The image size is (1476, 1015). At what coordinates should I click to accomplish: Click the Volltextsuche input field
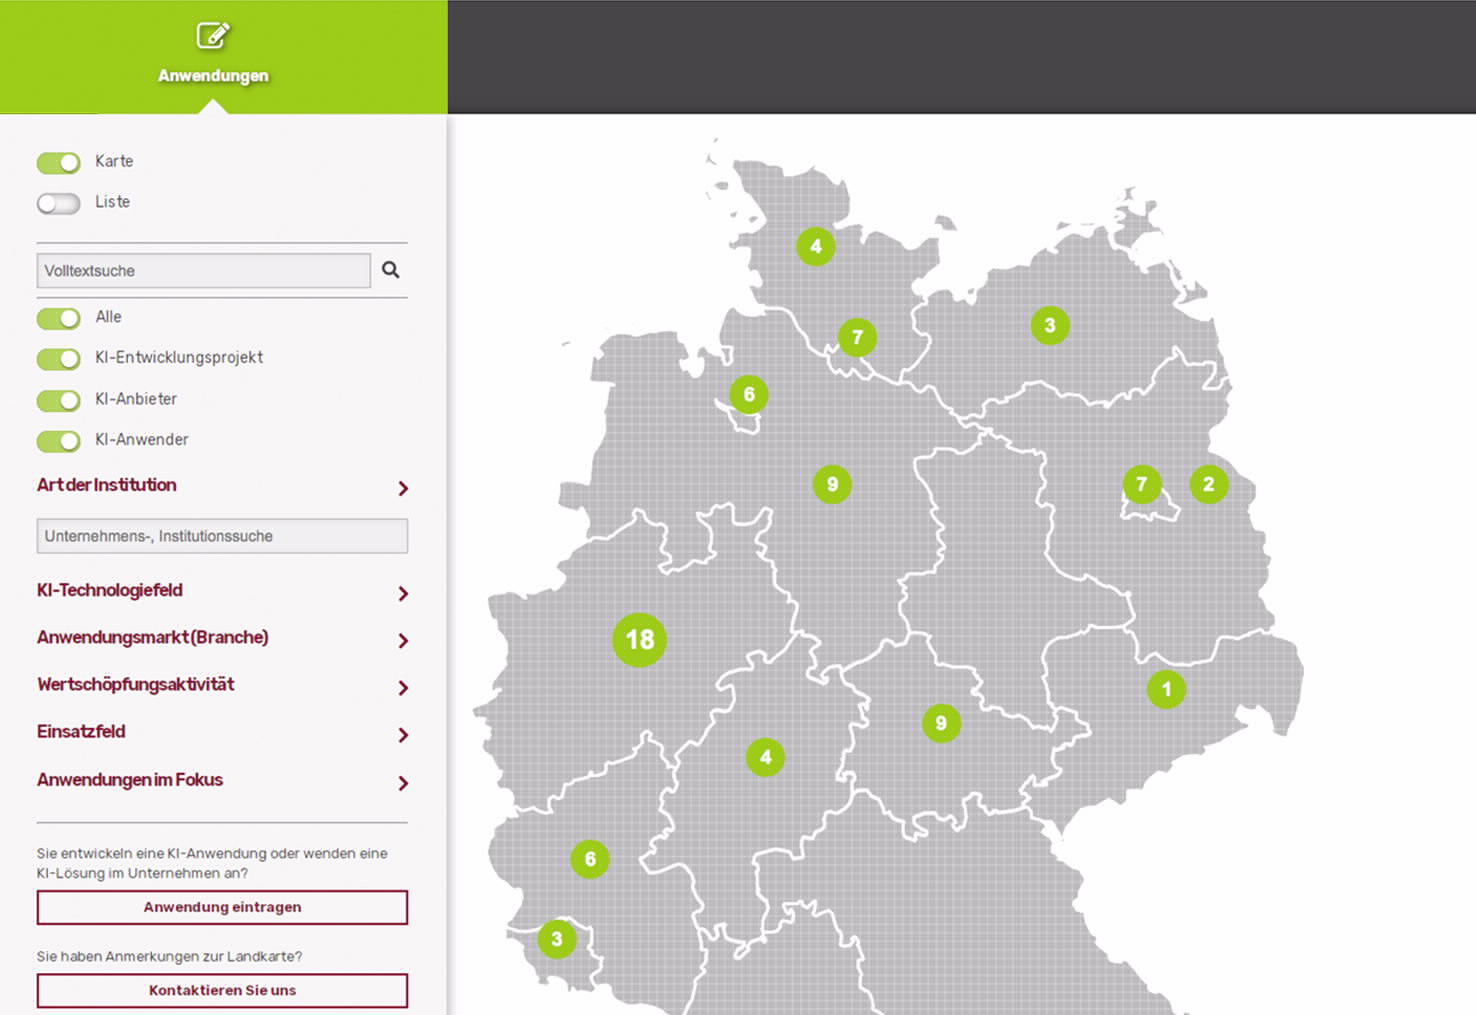click(x=203, y=271)
